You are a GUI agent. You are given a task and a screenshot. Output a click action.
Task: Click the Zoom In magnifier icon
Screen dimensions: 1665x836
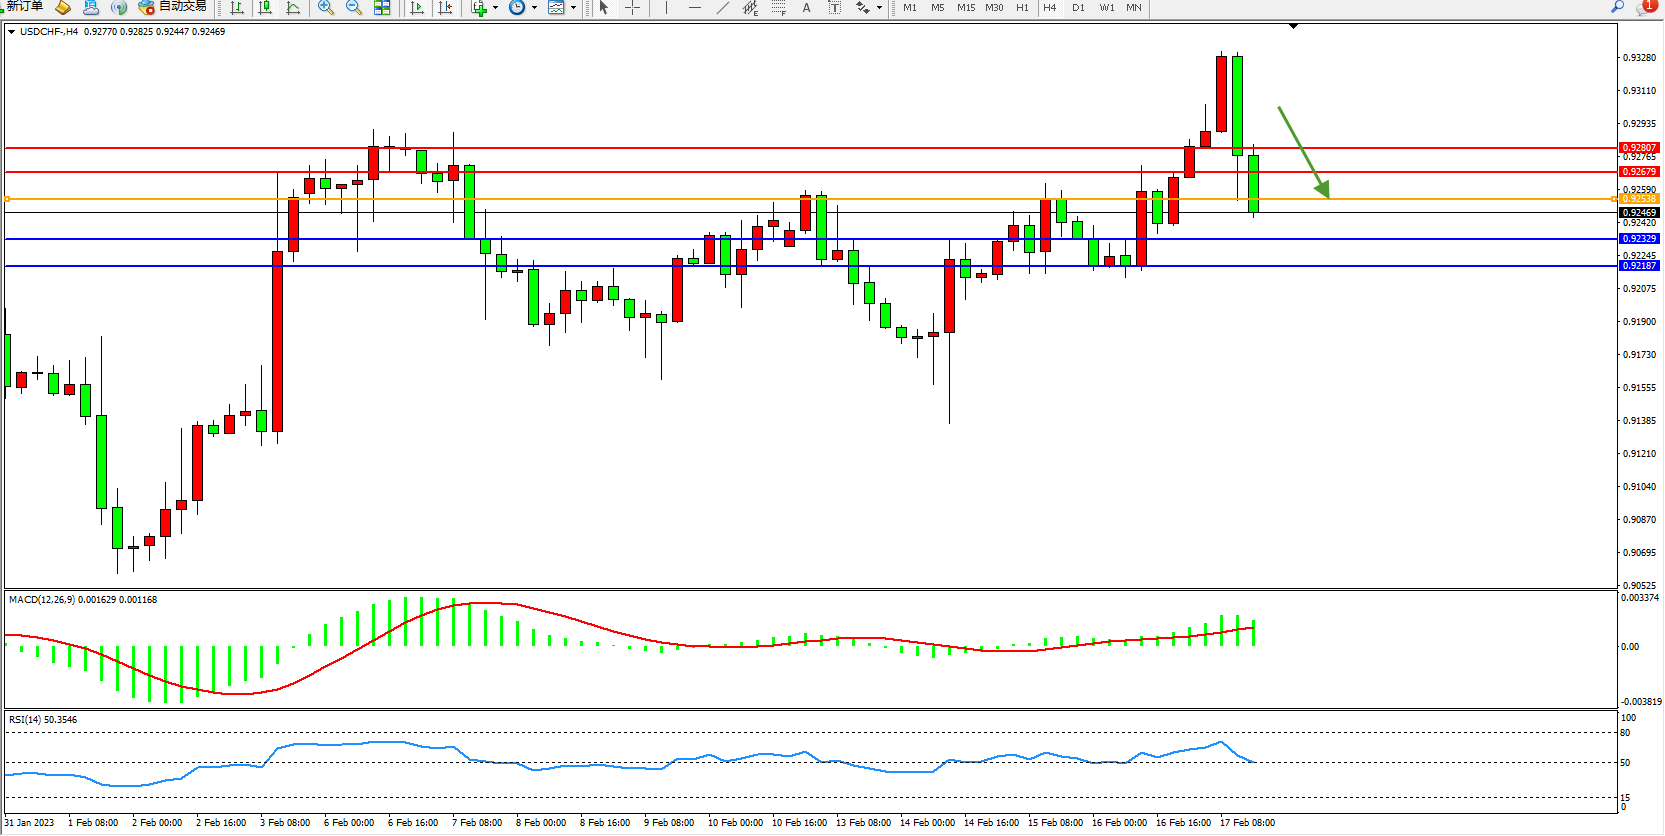tap(325, 7)
